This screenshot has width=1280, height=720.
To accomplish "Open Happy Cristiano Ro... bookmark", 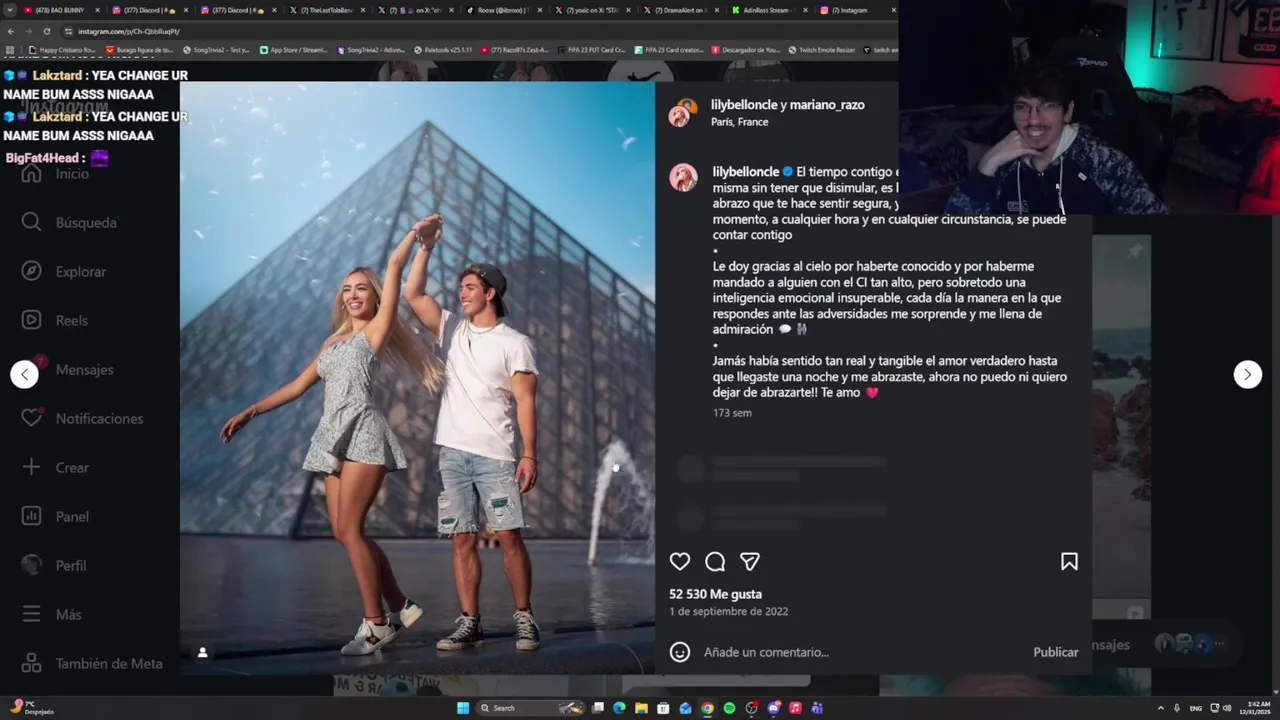I will point(62,49).
